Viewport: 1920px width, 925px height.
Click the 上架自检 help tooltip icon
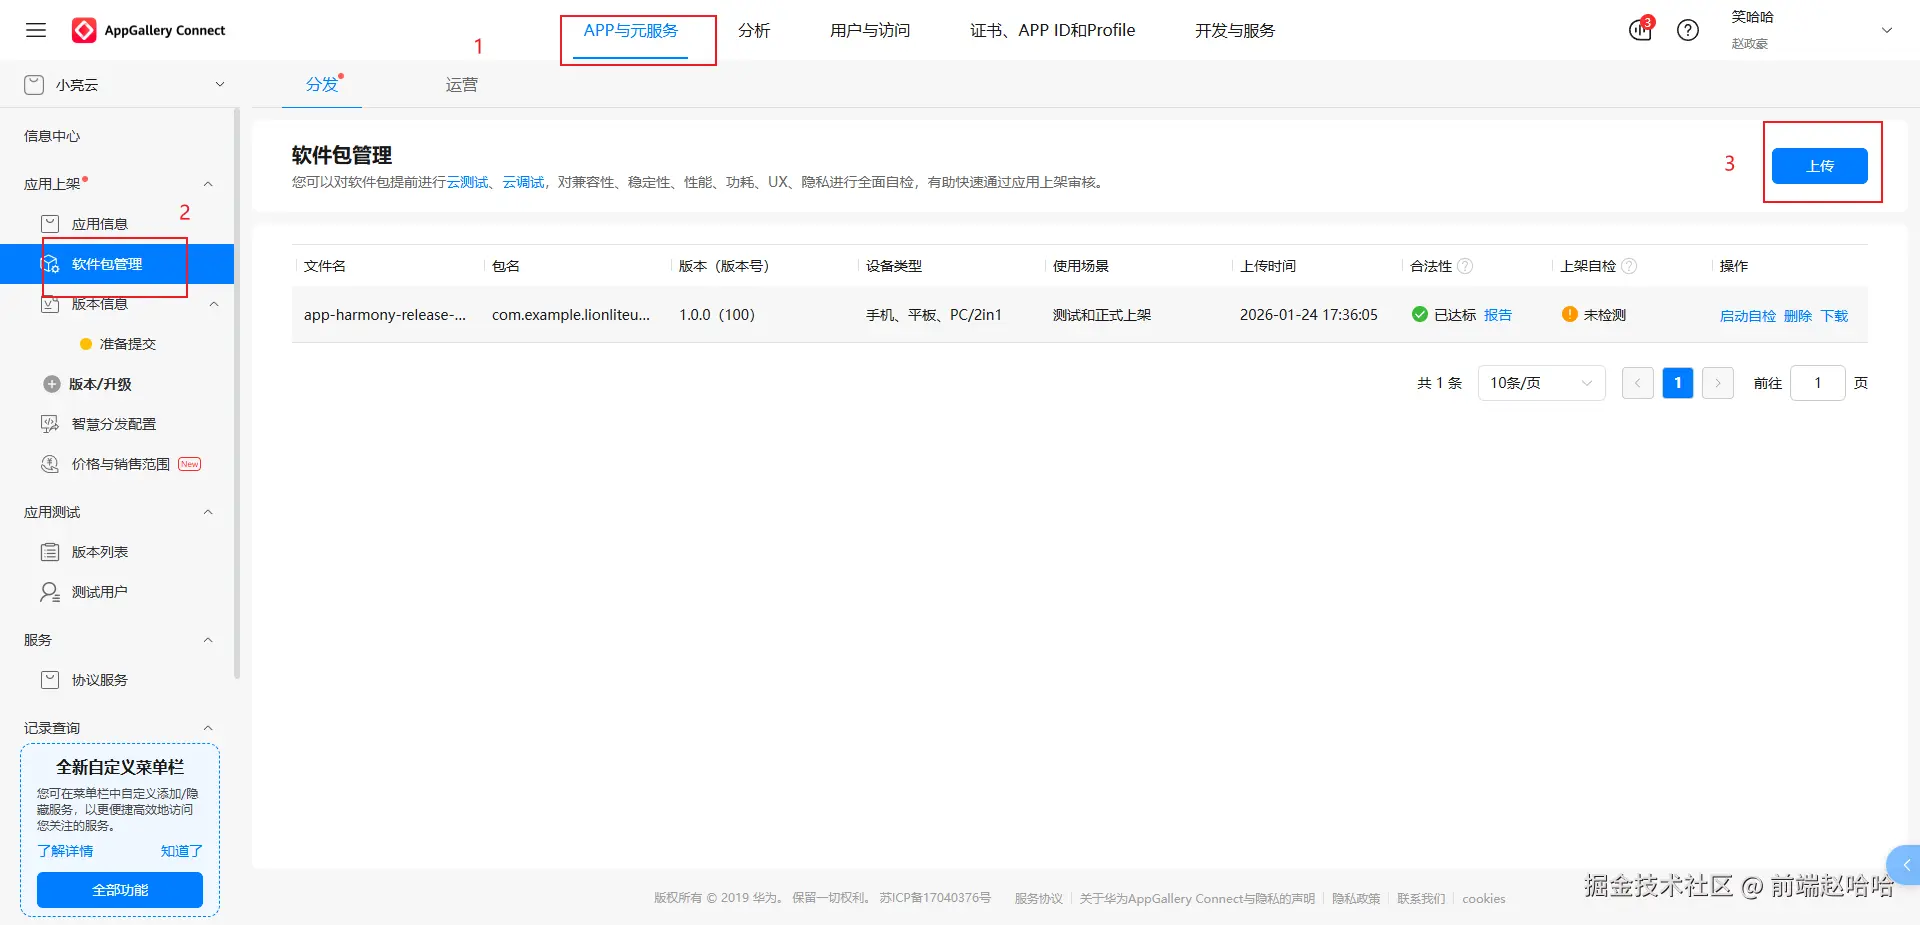[1629, 266]
